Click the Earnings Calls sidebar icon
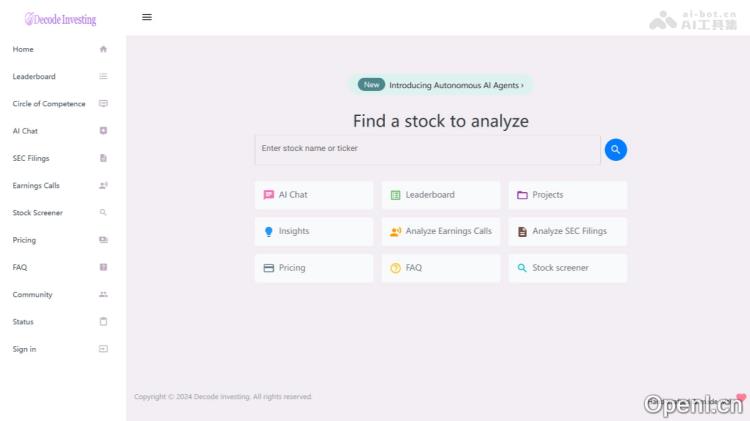This screenshot has width=750, height=421. point(103,185)
